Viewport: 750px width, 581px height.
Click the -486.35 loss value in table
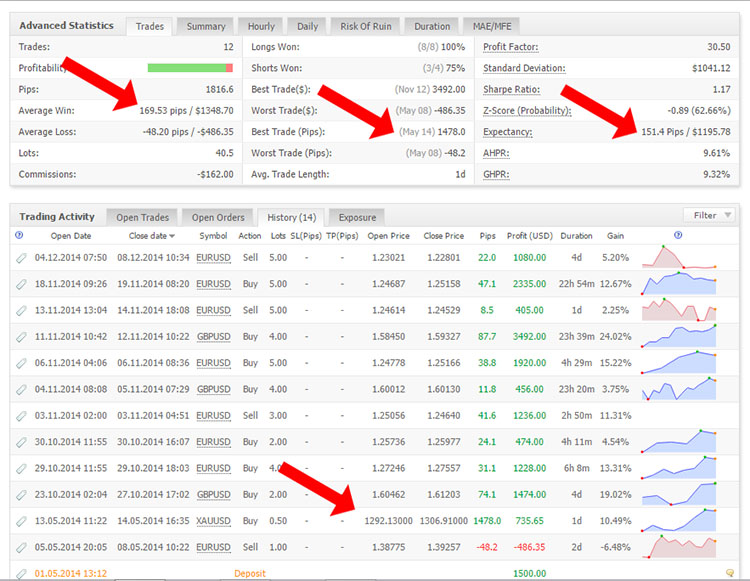point(529,547)
